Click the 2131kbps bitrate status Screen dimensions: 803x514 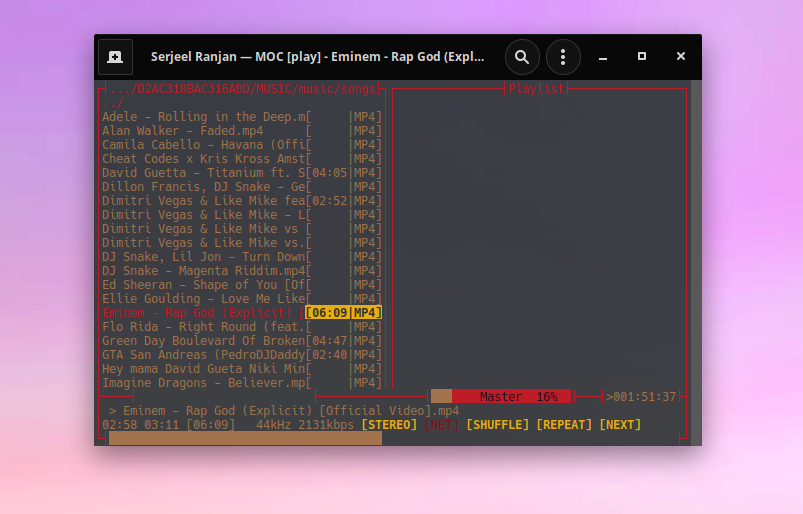[x=326, y=425]
